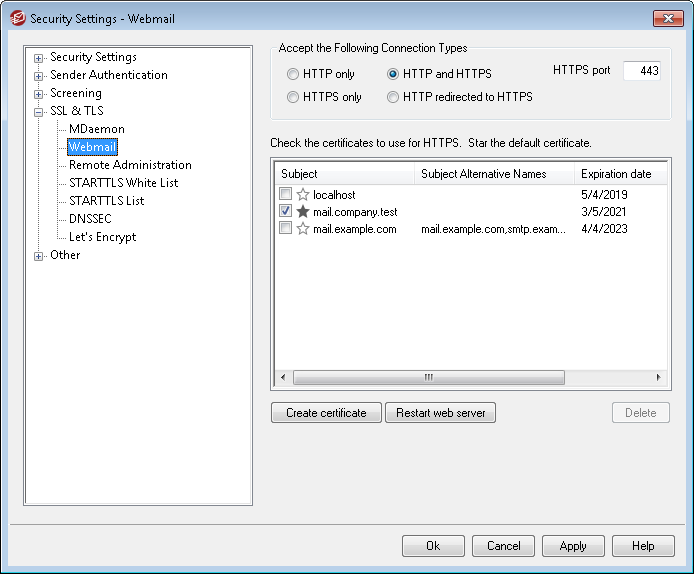Click the MDaemon icon in title bar

(x=17, y=18)
